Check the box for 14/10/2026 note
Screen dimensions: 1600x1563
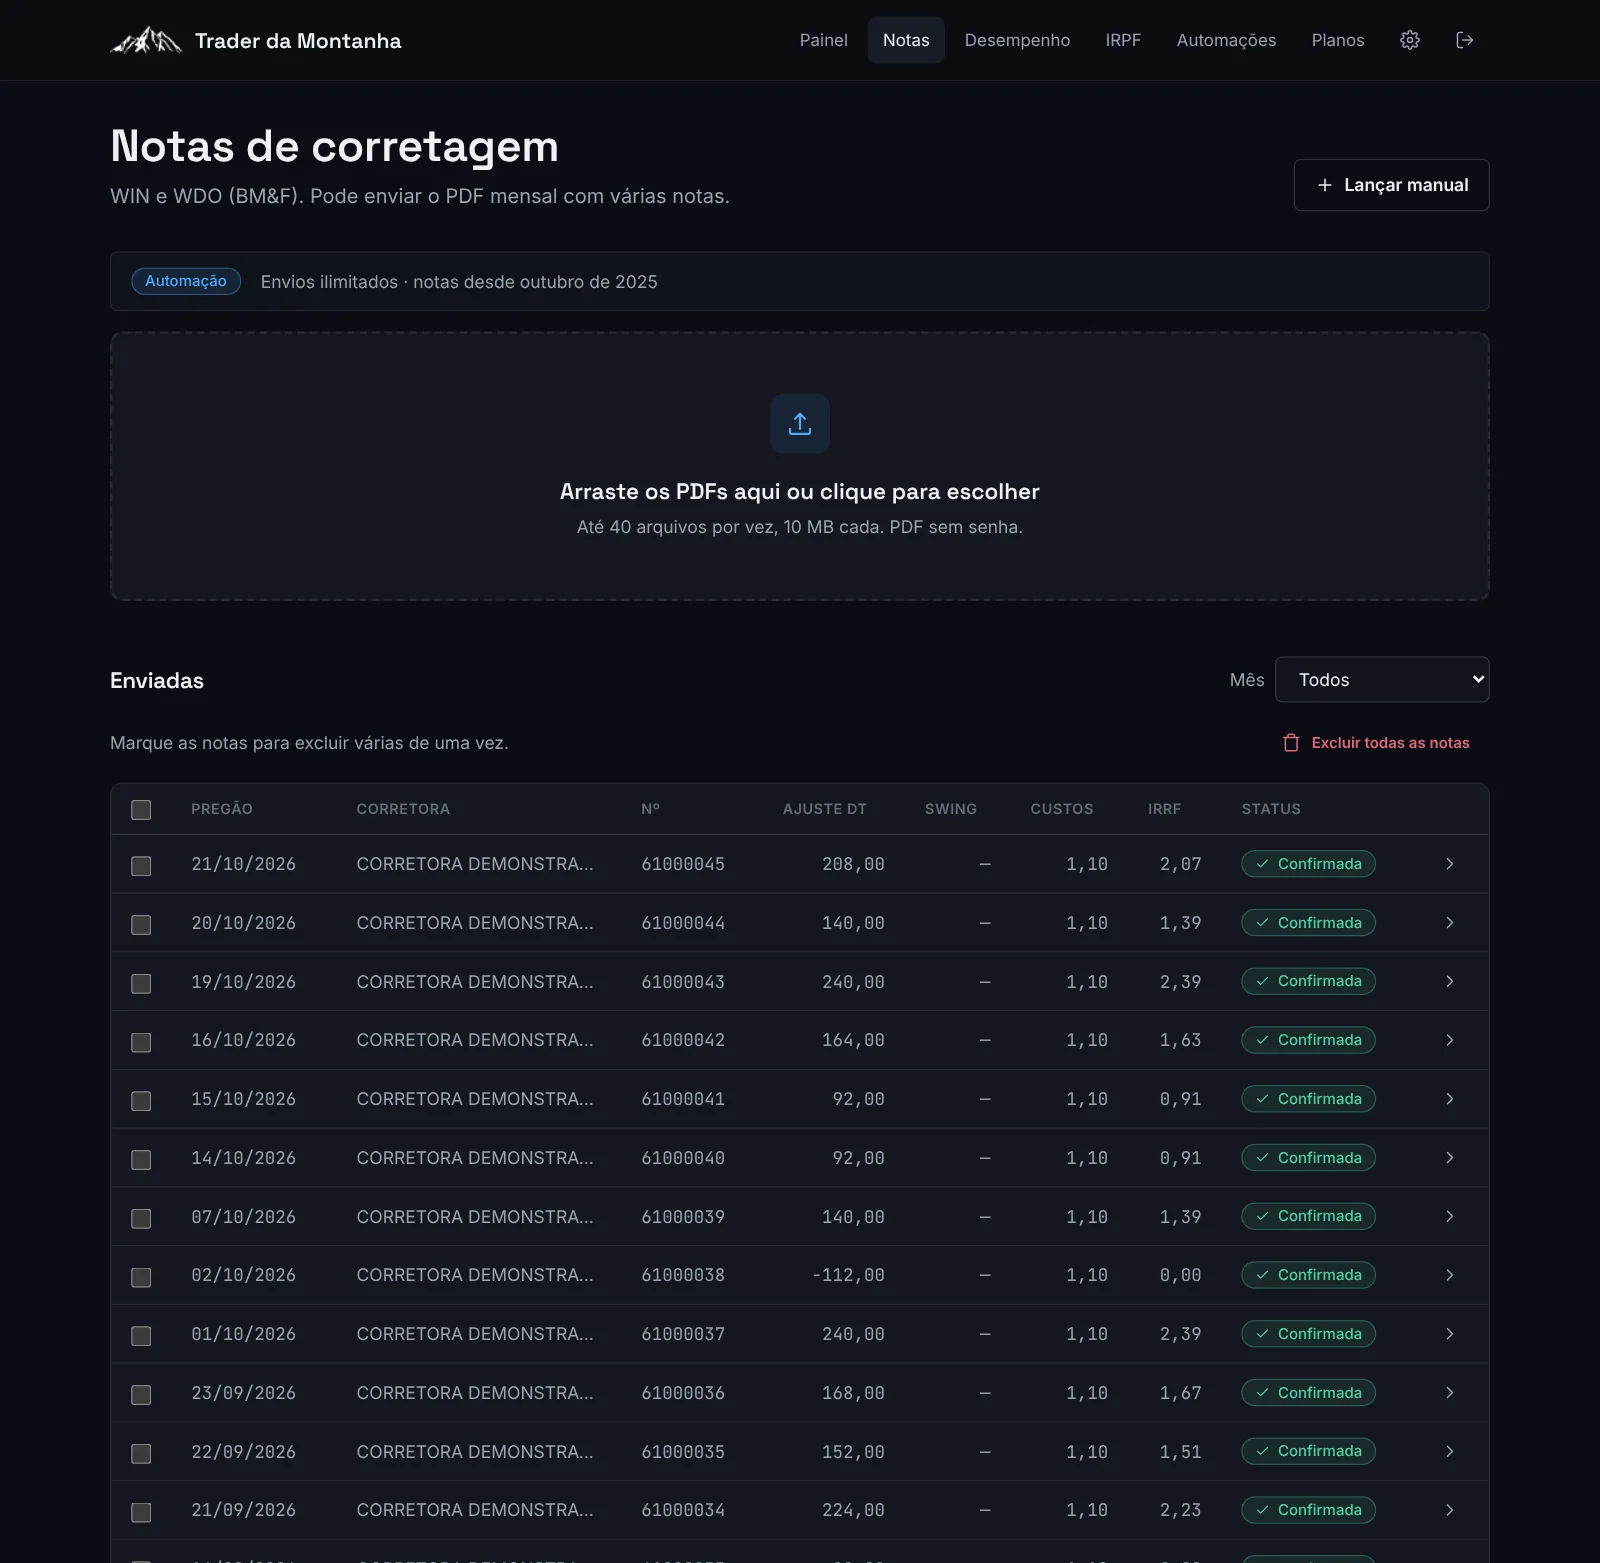click(x=141, y=1160)
